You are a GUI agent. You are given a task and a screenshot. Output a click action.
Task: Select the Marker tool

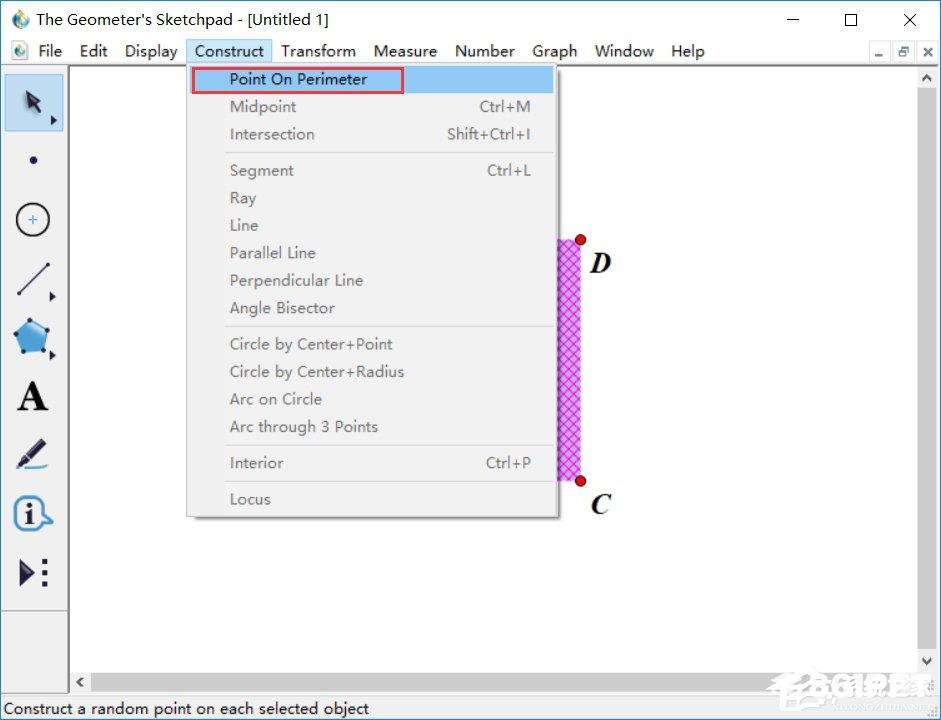point(32,454)
